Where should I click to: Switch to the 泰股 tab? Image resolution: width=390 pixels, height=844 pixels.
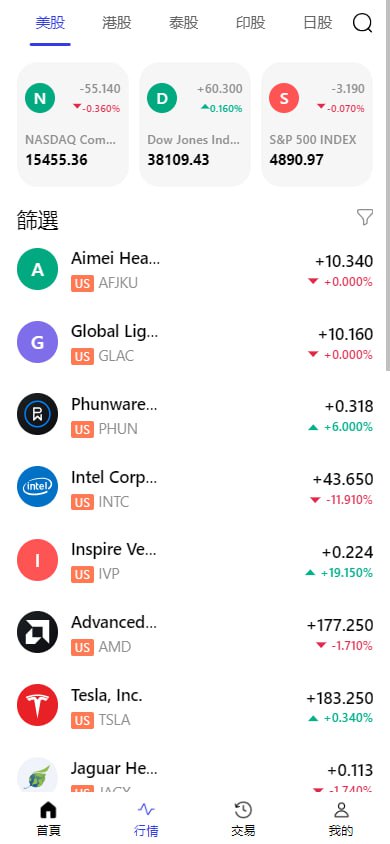(183, 23)
